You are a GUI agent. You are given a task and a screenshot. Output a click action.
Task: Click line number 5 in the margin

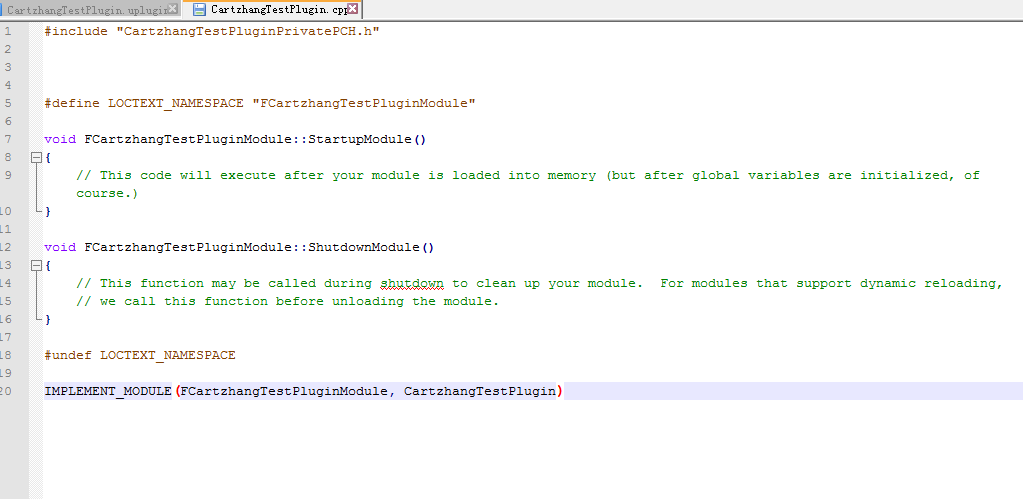click(x=8, y=103)
